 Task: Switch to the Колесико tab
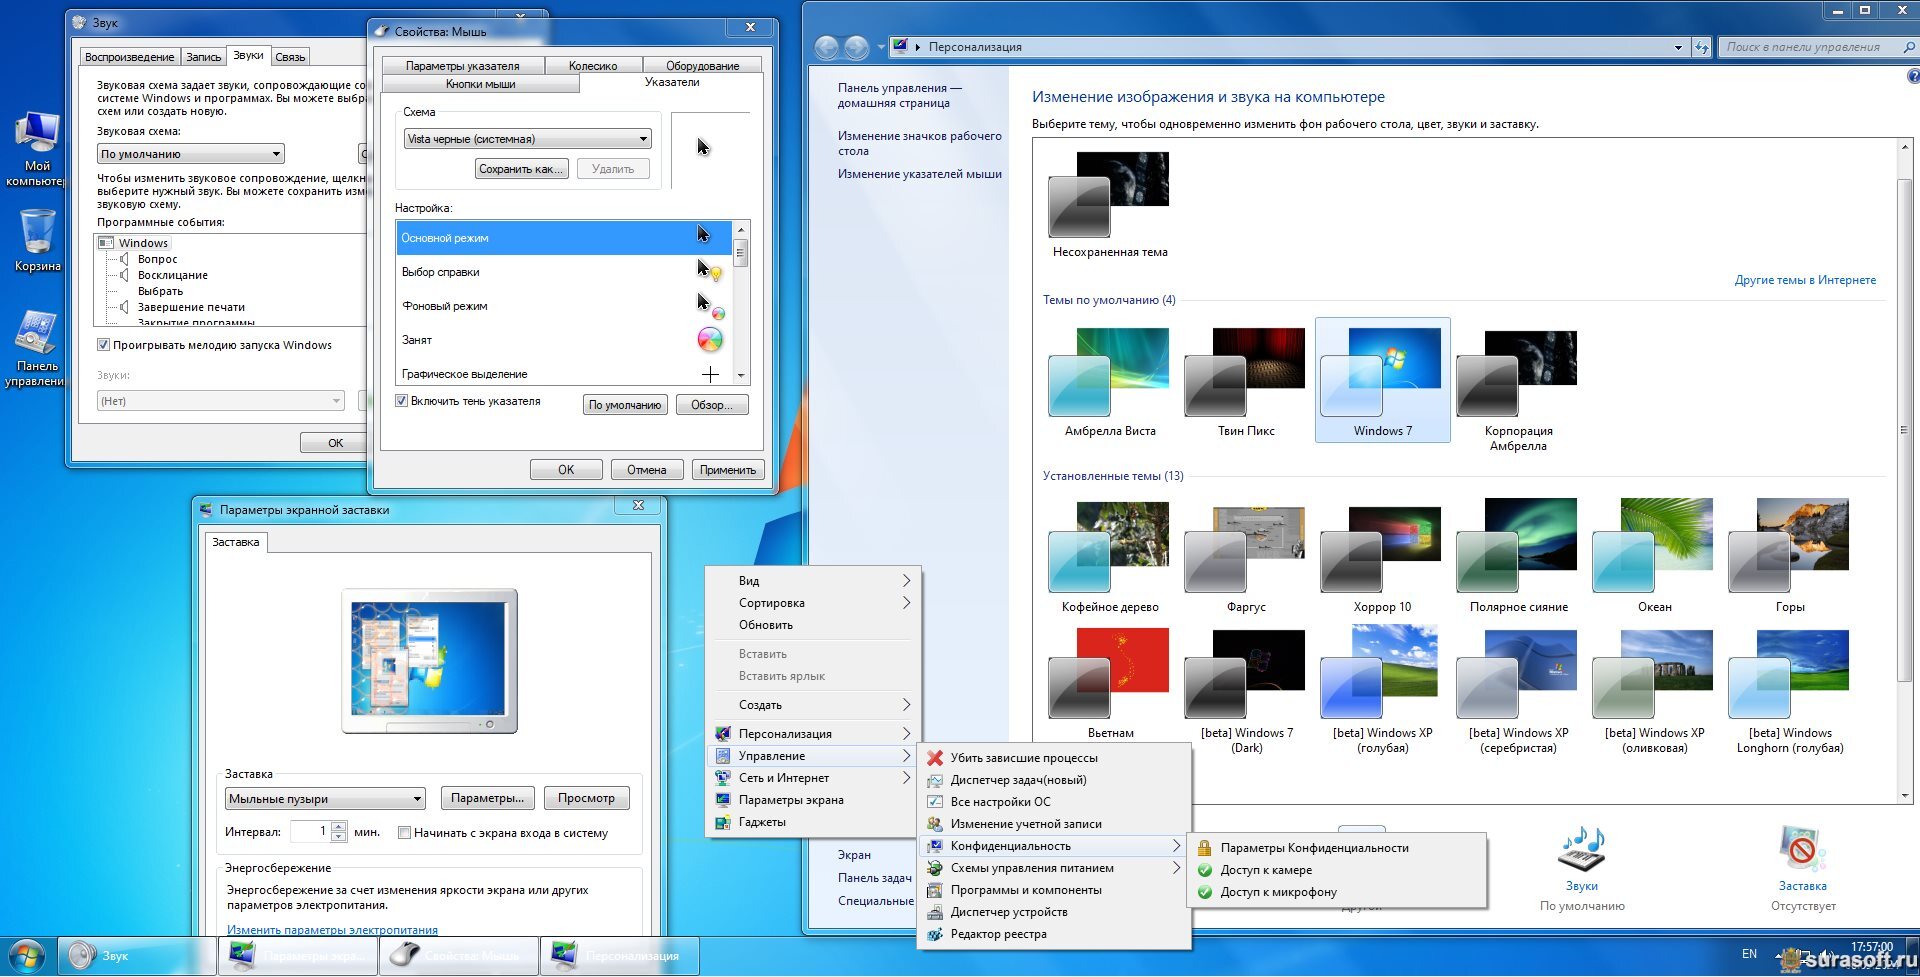point(592,66)
